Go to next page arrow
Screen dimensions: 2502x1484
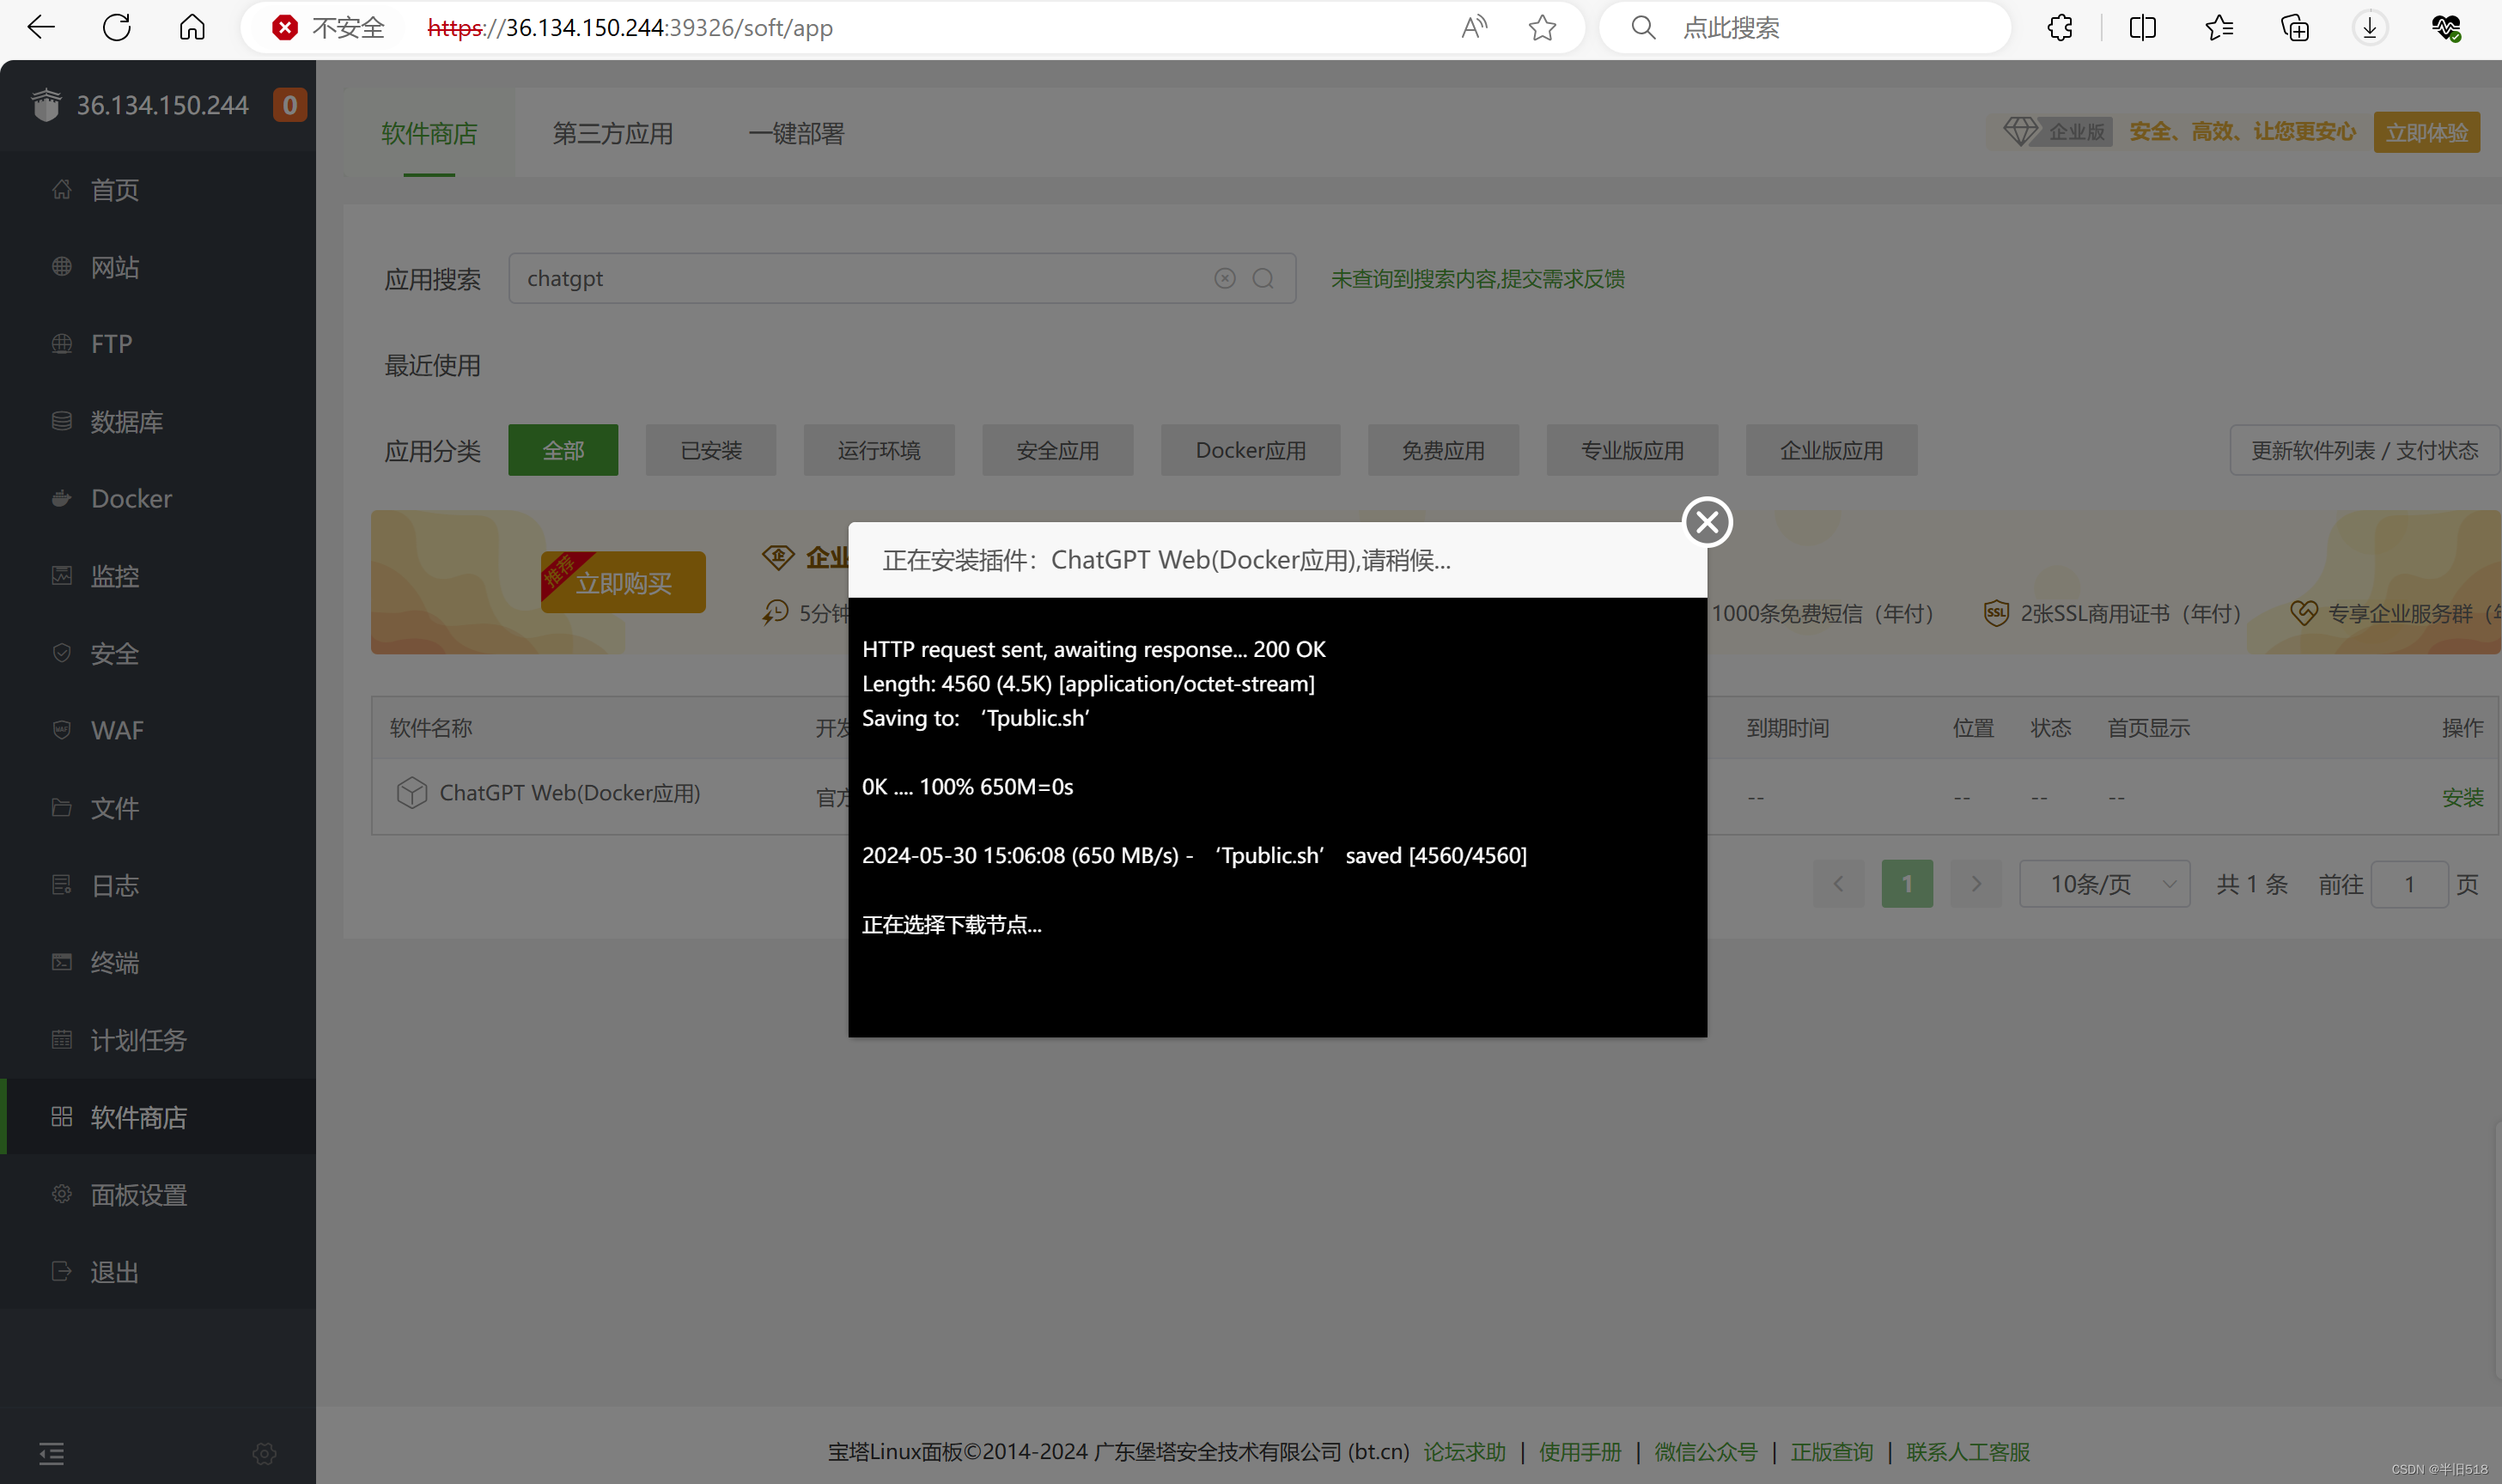tap(1976, 884)
